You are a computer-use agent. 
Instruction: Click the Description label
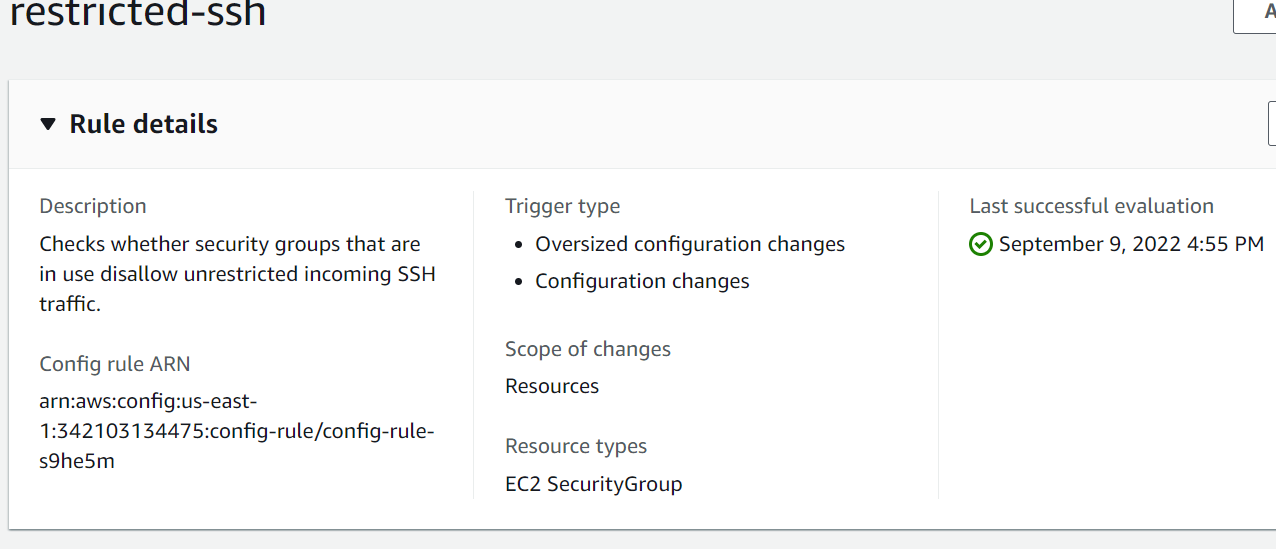click(93, 206)
